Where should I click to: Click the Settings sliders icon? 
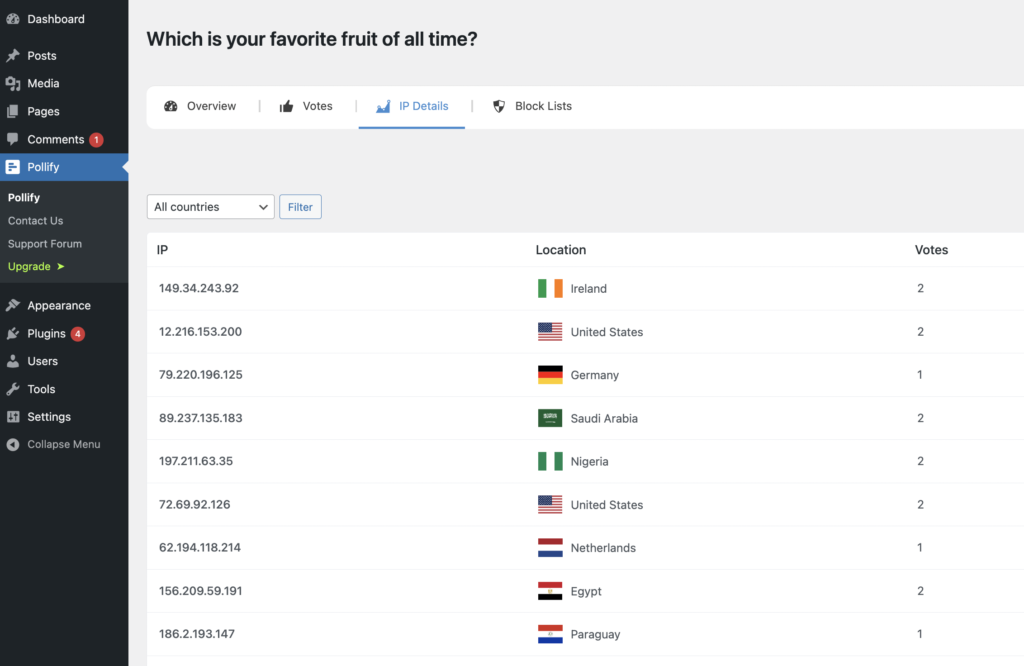(x=13, y=417)
